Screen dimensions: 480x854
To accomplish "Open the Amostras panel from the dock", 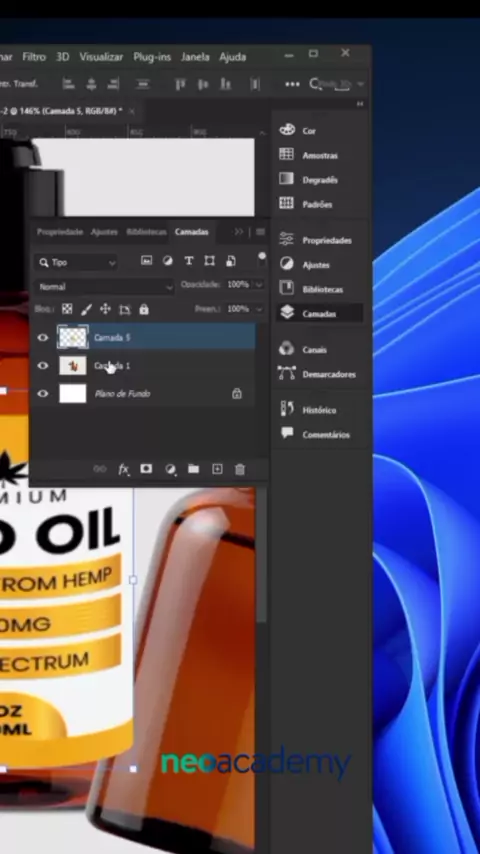I will (308, 155).
